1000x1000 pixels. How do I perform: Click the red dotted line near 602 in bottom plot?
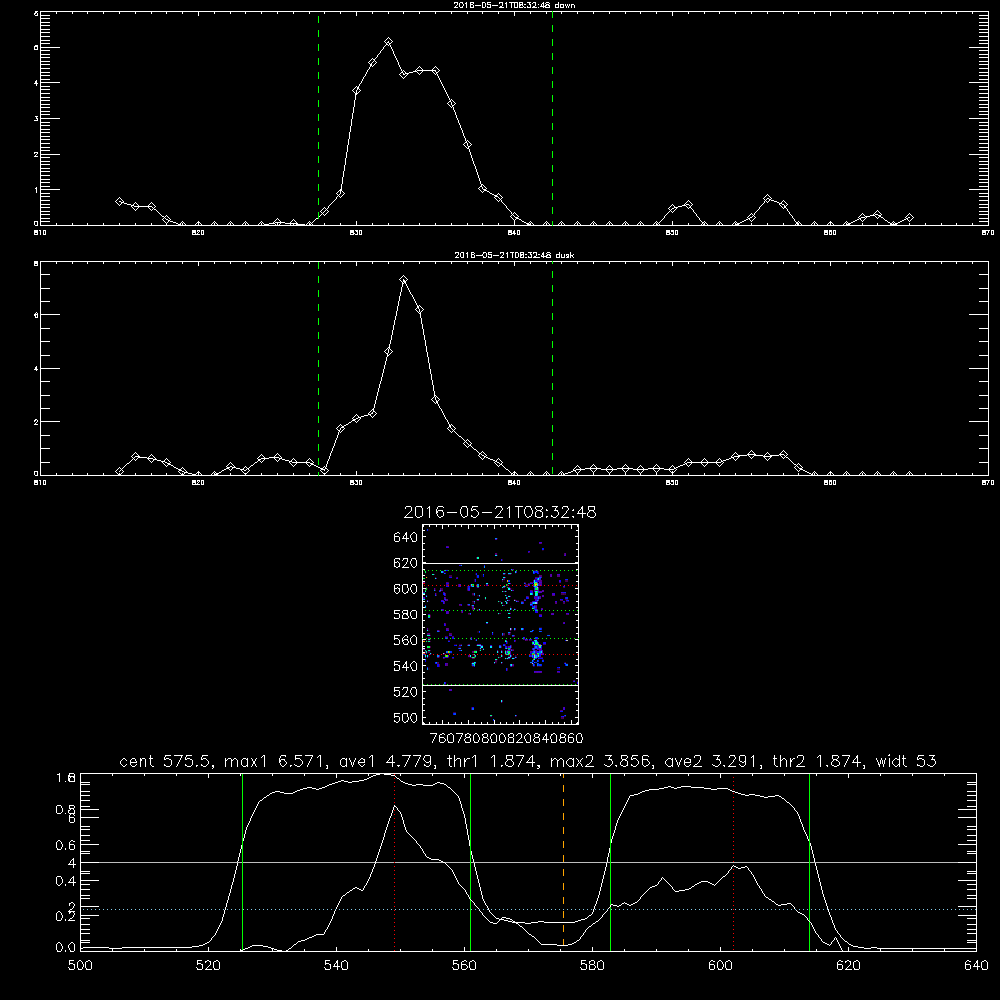pos(733,861)
